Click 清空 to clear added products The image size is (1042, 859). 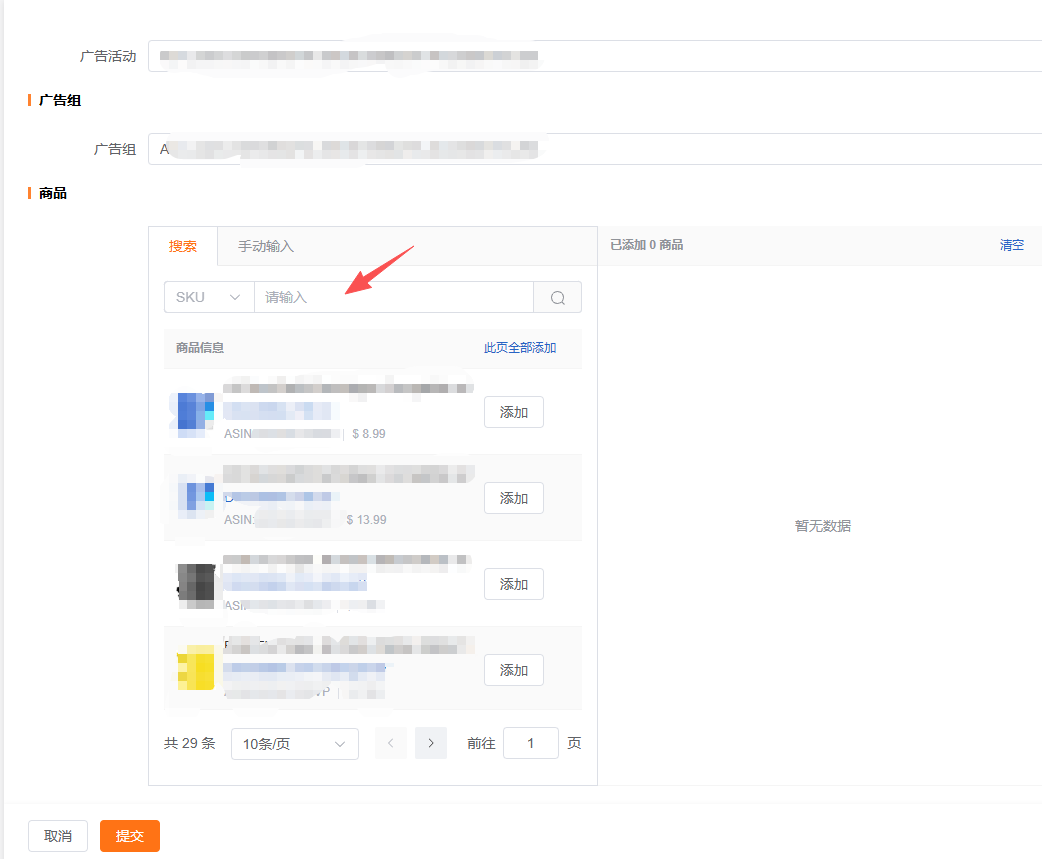1012,245
